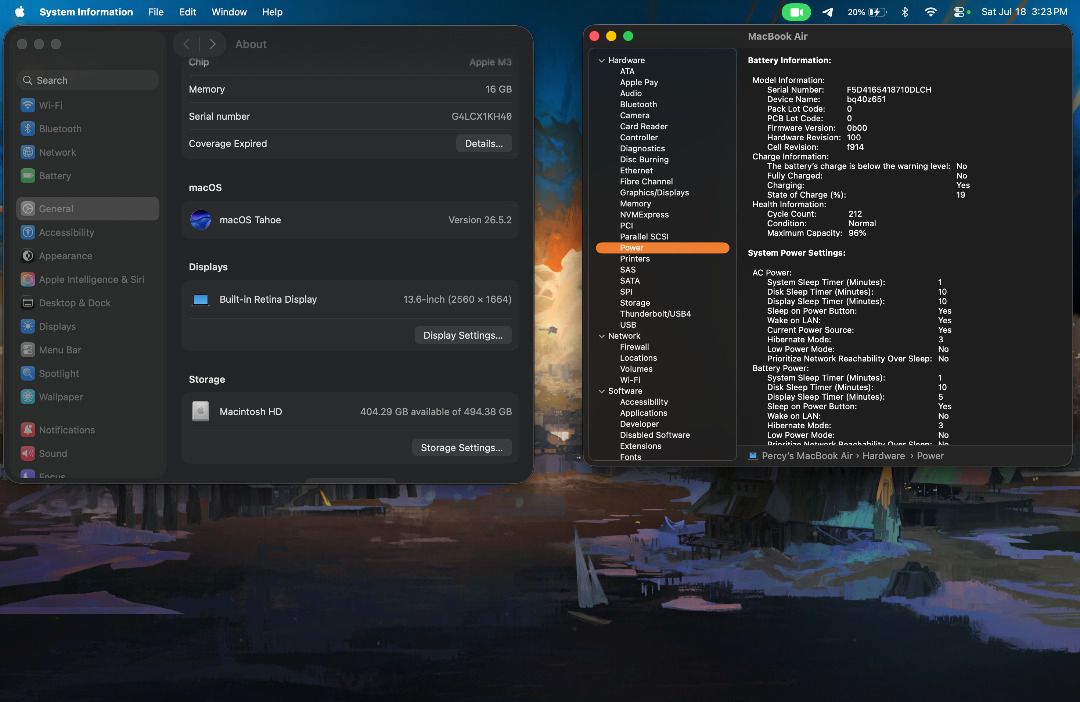Click the Appearance icon in settings sidebar
1080x702 pixels.
coord(28,256)
